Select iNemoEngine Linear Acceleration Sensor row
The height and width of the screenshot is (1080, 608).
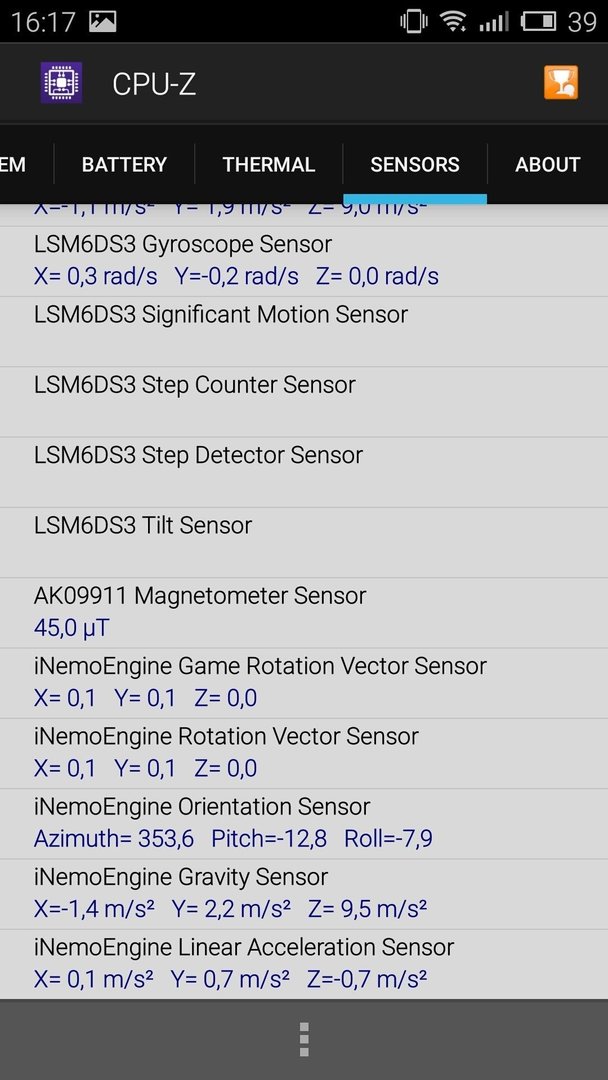point(304,964)
